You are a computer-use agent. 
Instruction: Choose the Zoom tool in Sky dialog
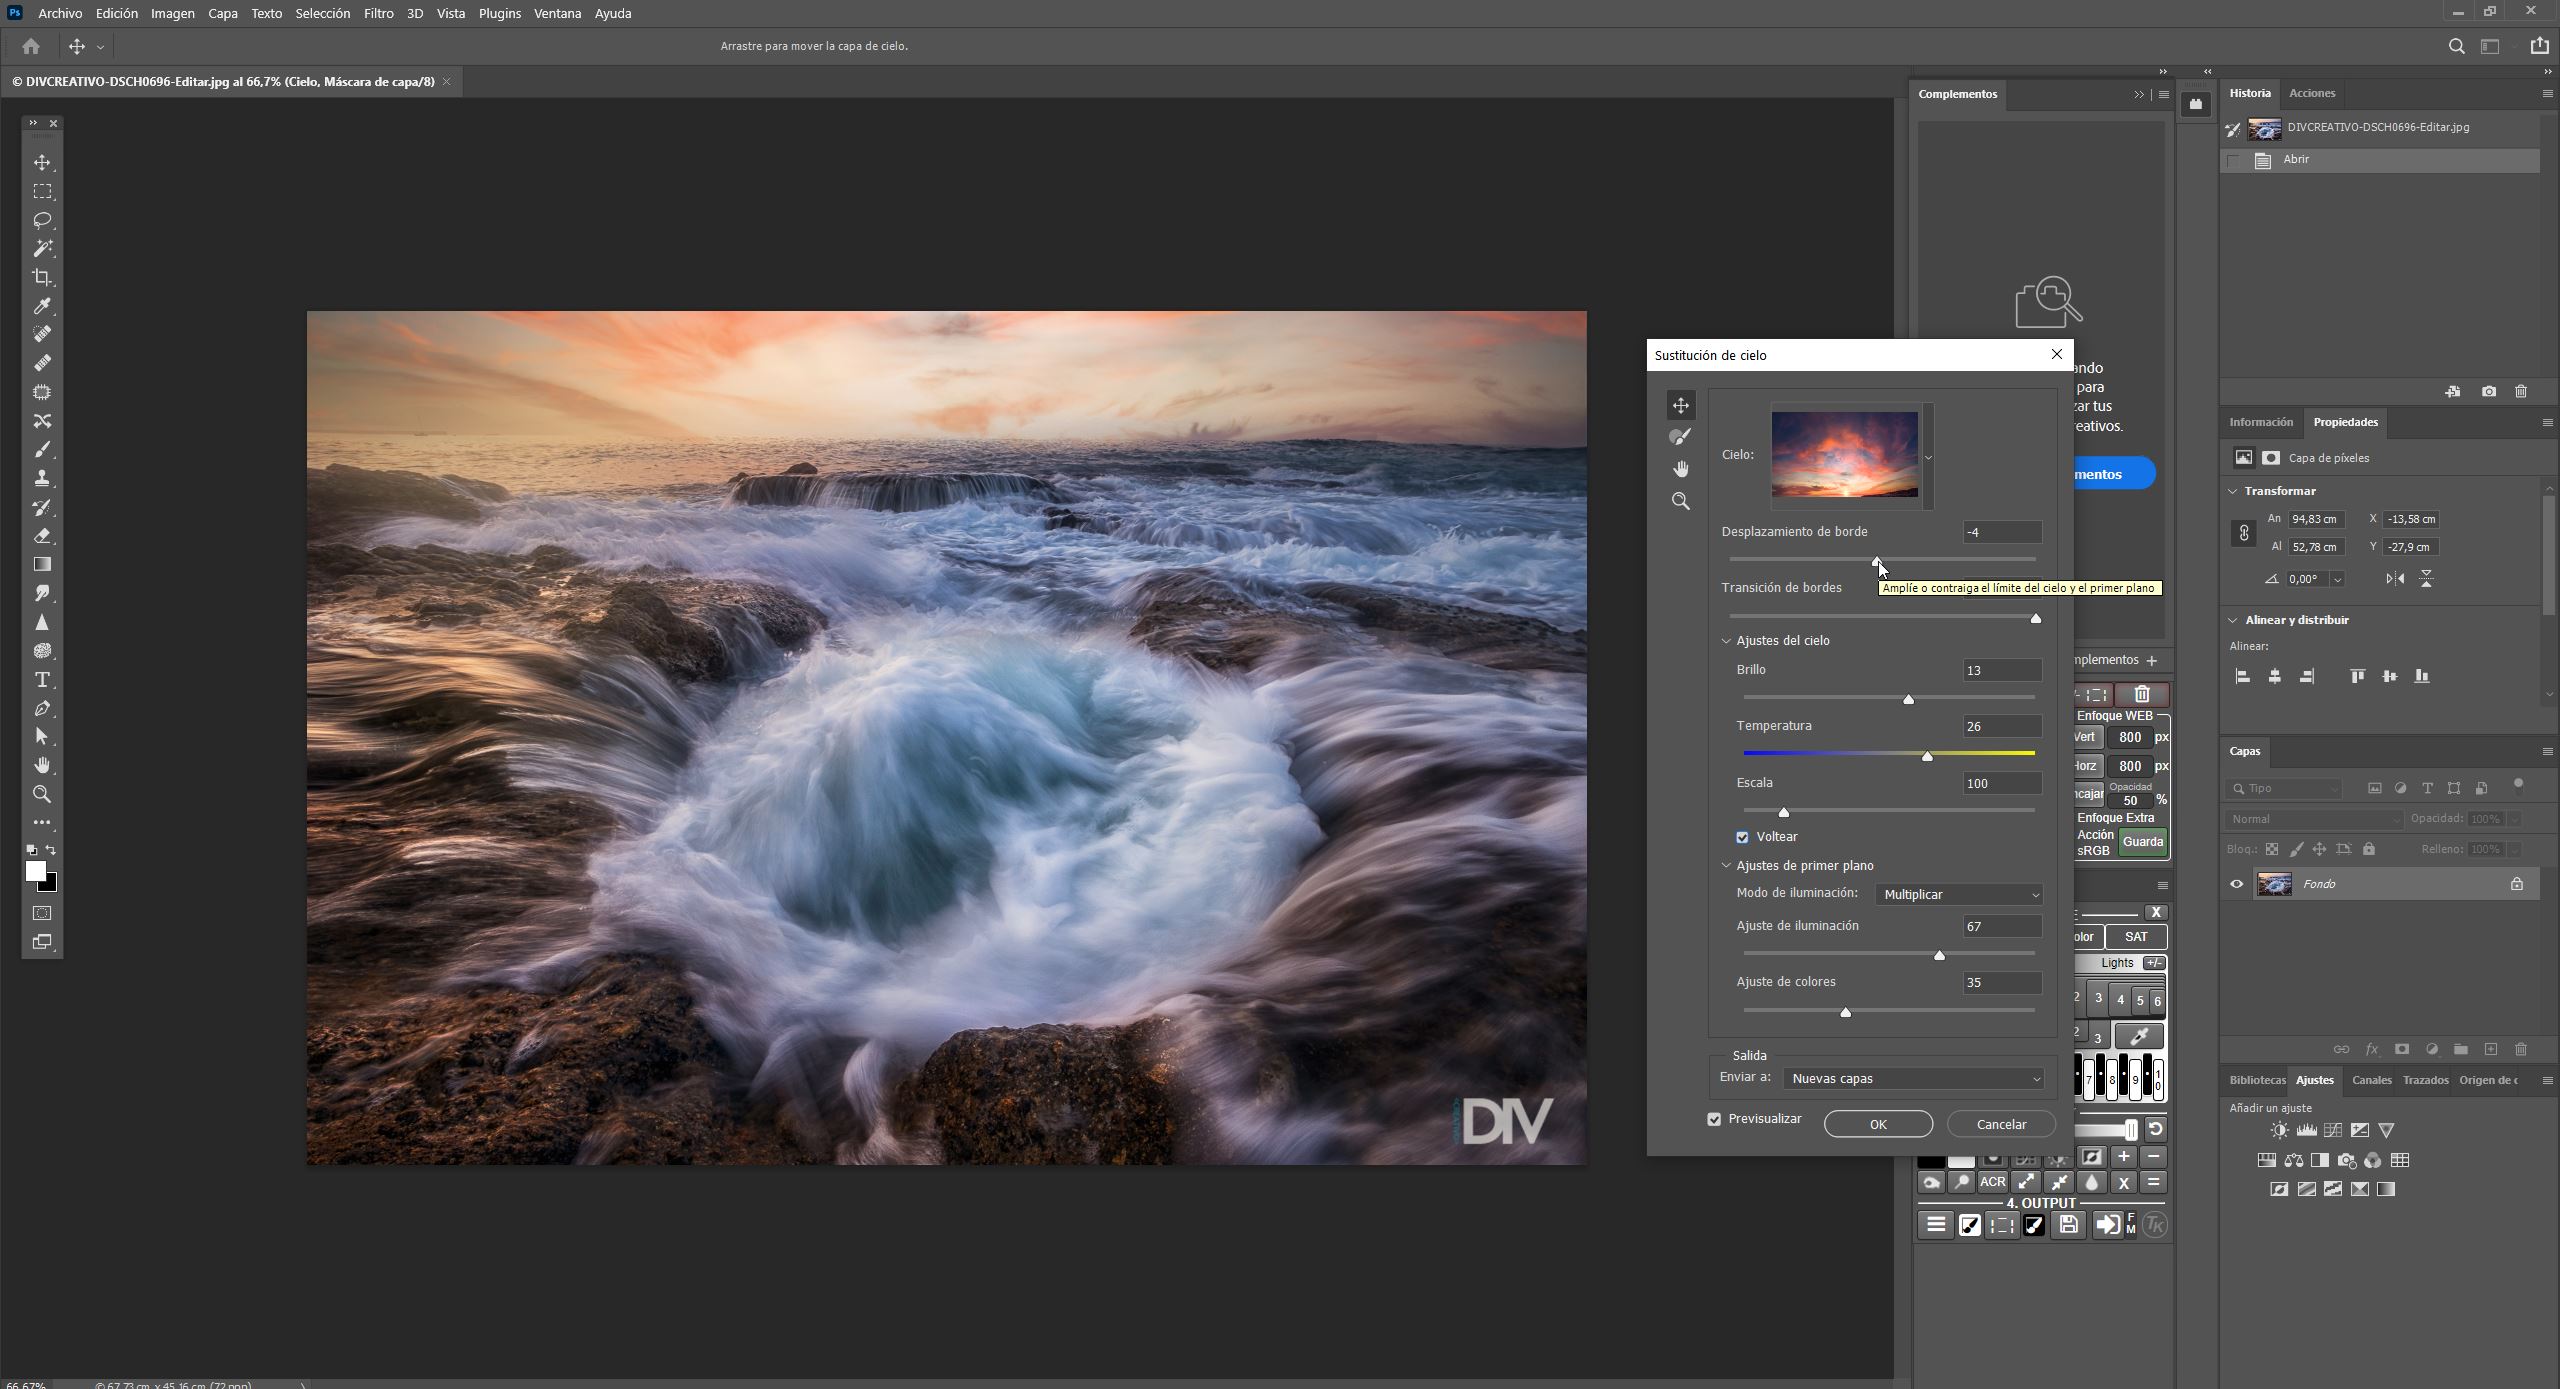point(1681,501)
